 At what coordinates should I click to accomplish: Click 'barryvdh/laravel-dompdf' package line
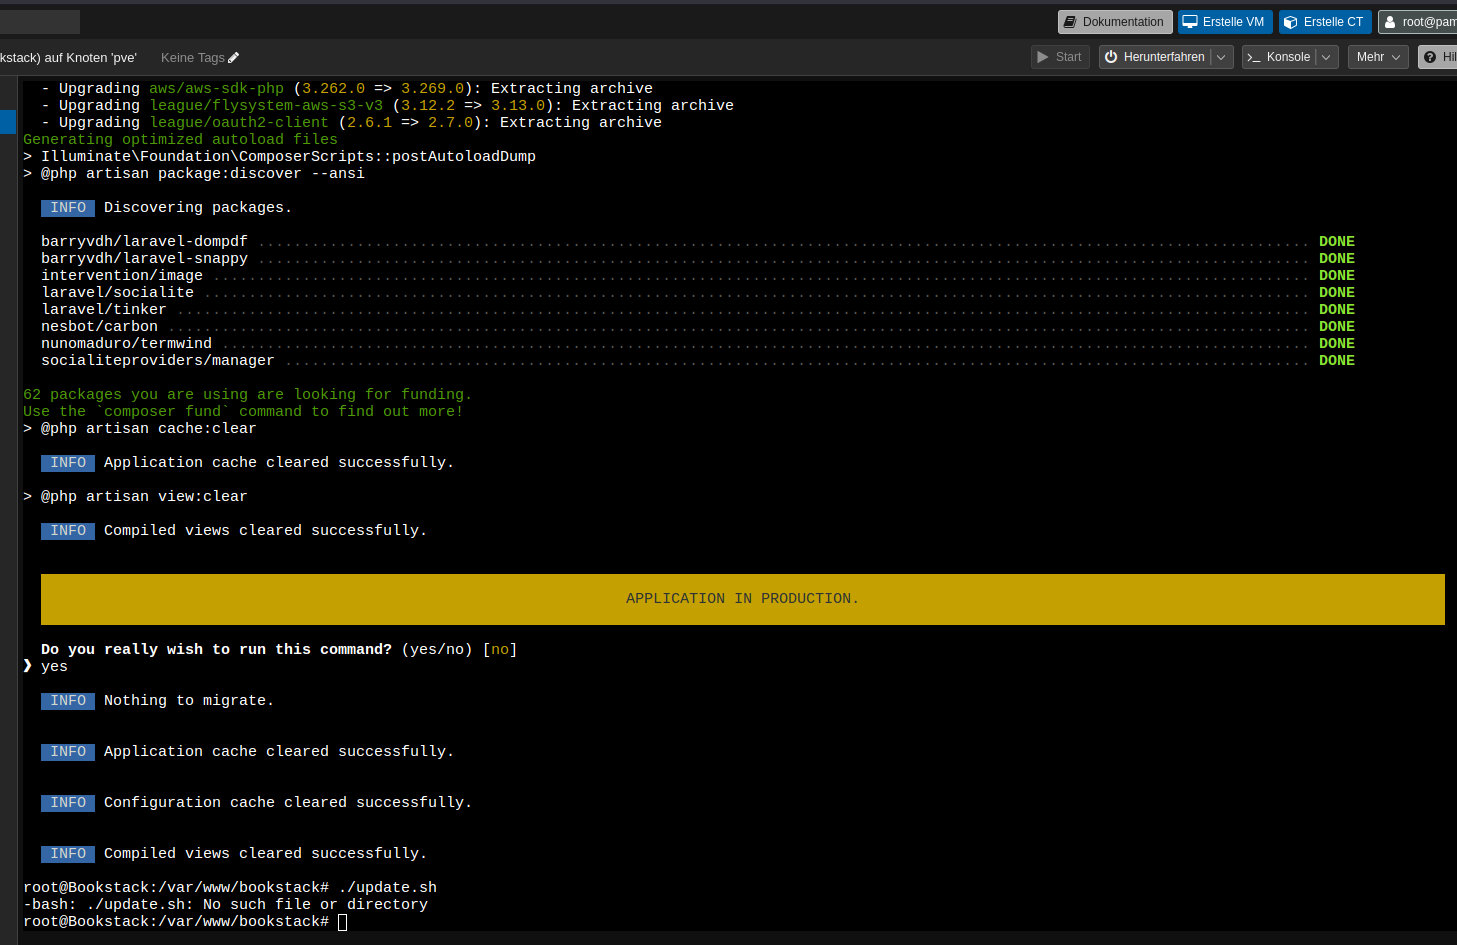(x=698, y=242)
